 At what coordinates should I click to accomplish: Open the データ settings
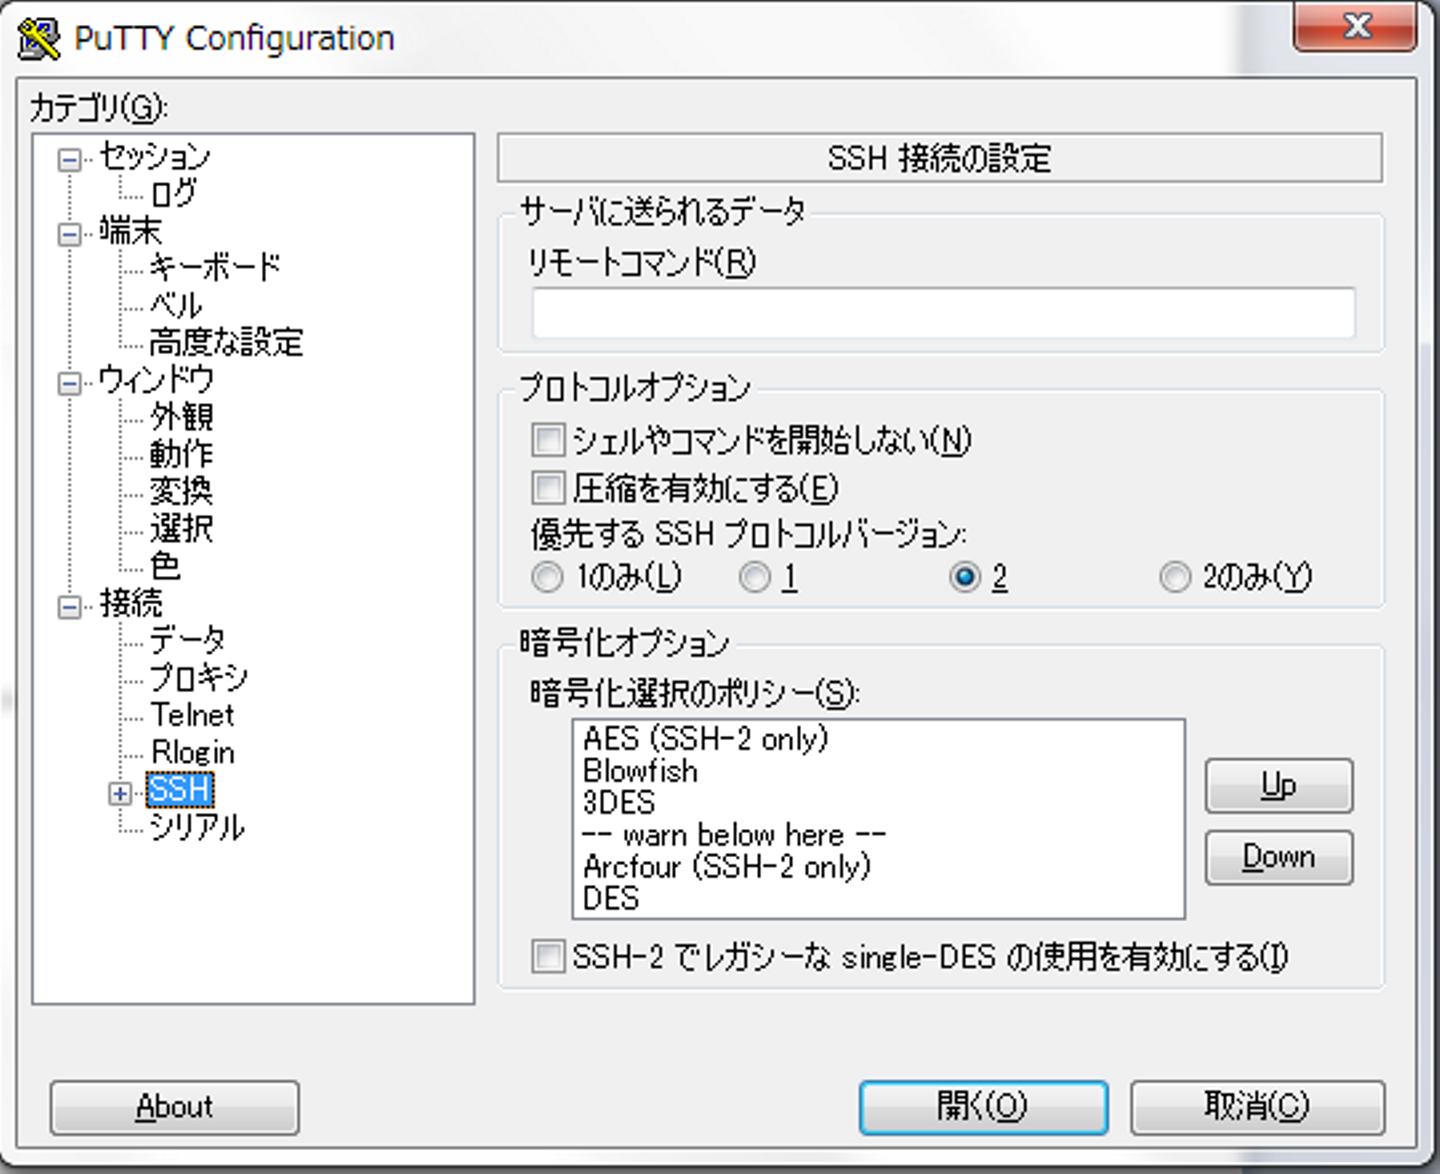[187, 640]
